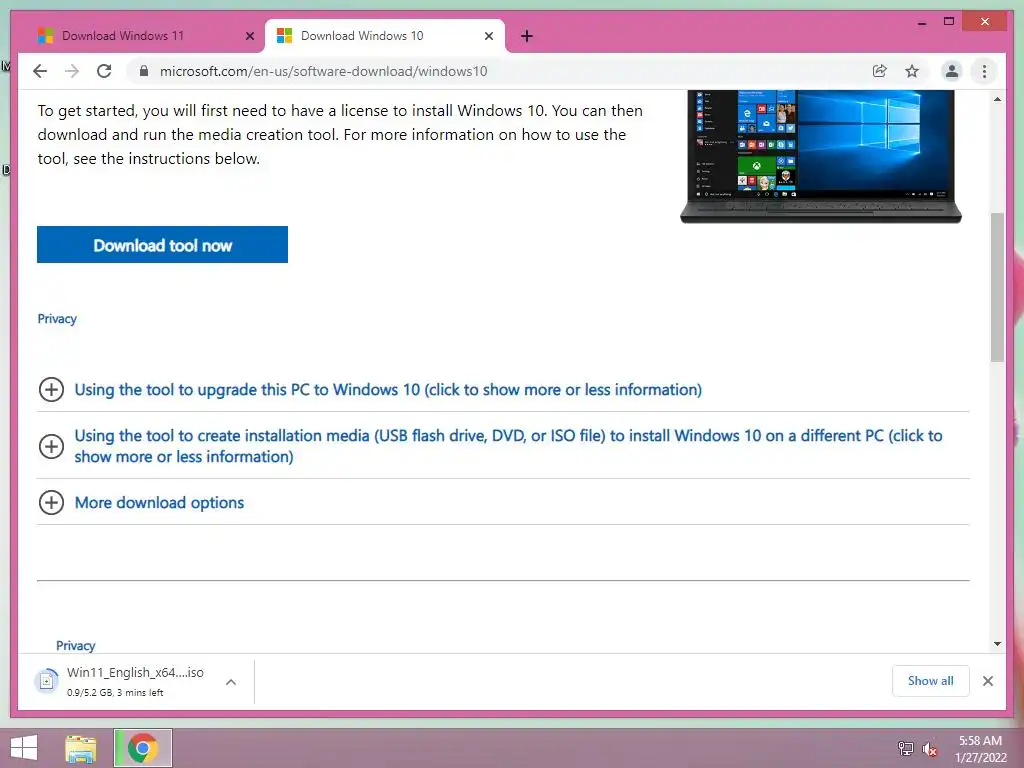Click Show all downloads

[x=931, y=681]
